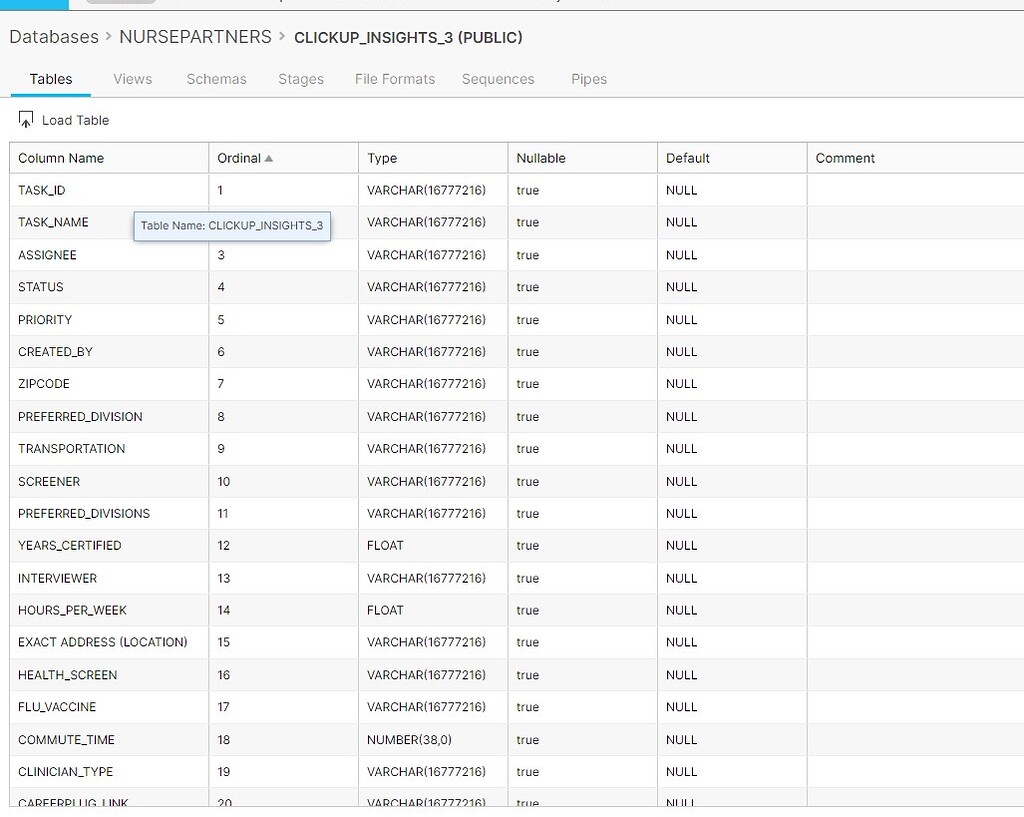1024x817 pixels.
Task: Switch to the Views tab
Action: click(x=132, y=79)
